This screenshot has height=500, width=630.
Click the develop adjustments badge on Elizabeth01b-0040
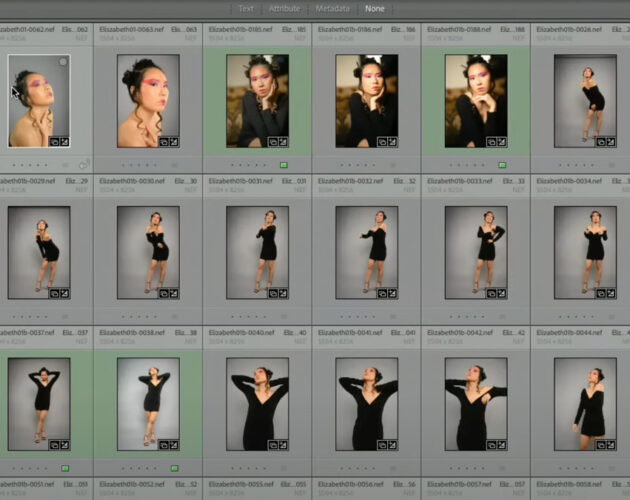click(283, 445)
